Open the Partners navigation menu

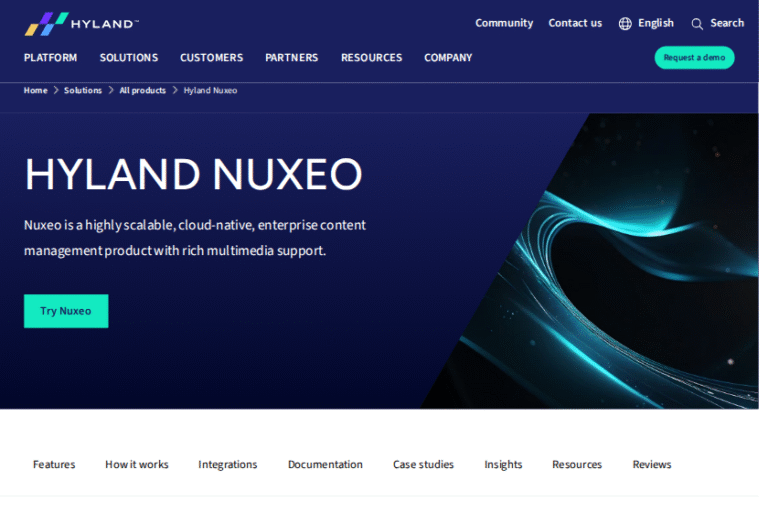click(291, 58)
